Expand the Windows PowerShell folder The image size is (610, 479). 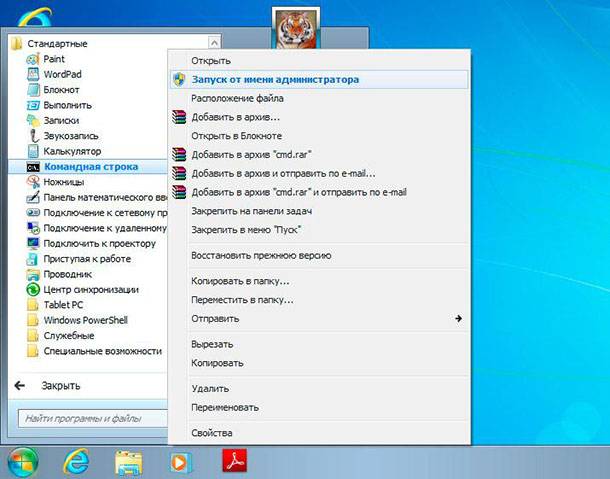coord(77,320)
